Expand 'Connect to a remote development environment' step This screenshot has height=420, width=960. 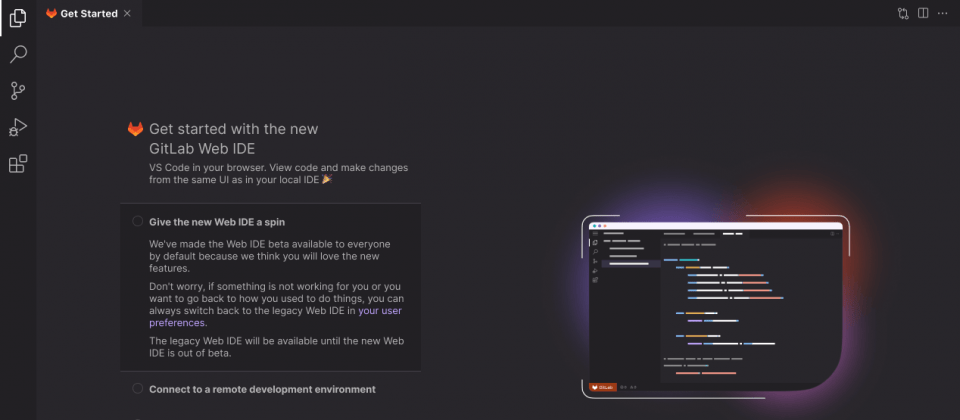[263, 389]
